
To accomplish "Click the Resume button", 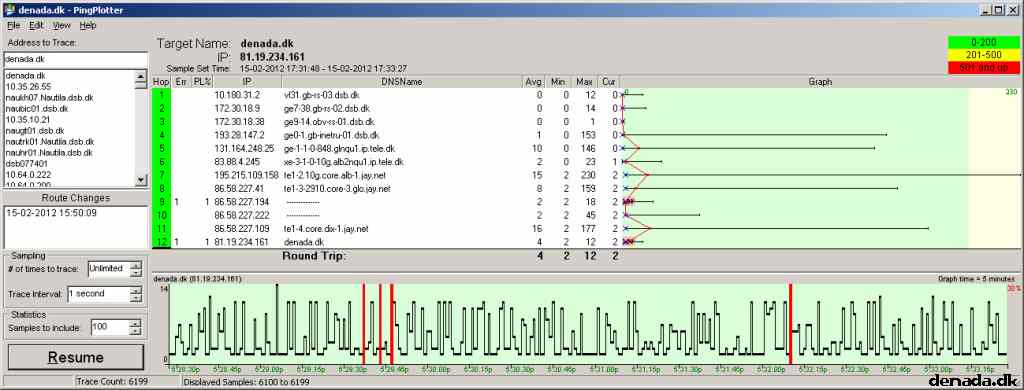I will (76, 357).
